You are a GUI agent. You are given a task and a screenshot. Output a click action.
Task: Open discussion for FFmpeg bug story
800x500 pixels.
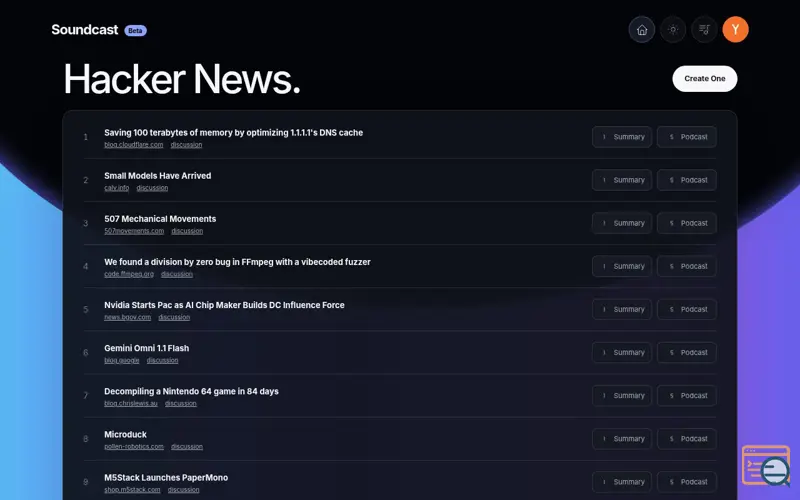[177, 274]
